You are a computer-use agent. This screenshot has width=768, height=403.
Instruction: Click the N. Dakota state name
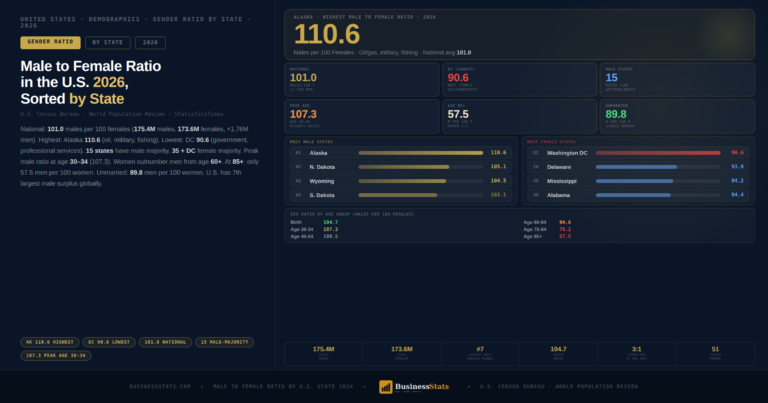(x=322, y=167)
